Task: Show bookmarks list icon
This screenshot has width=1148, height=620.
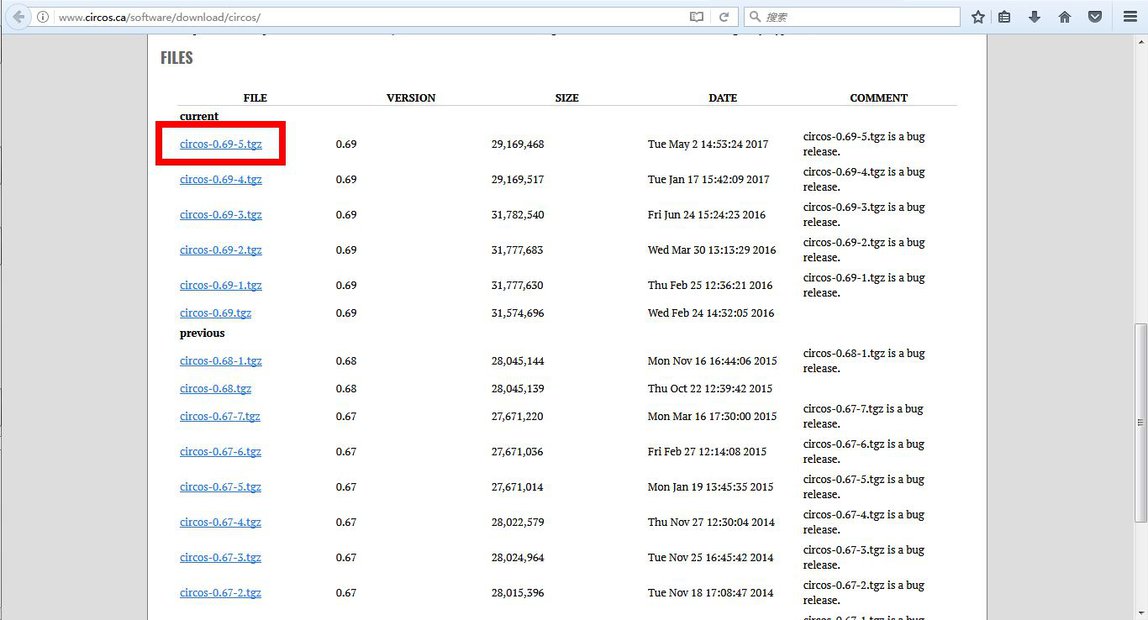Action: point(1004,17)
